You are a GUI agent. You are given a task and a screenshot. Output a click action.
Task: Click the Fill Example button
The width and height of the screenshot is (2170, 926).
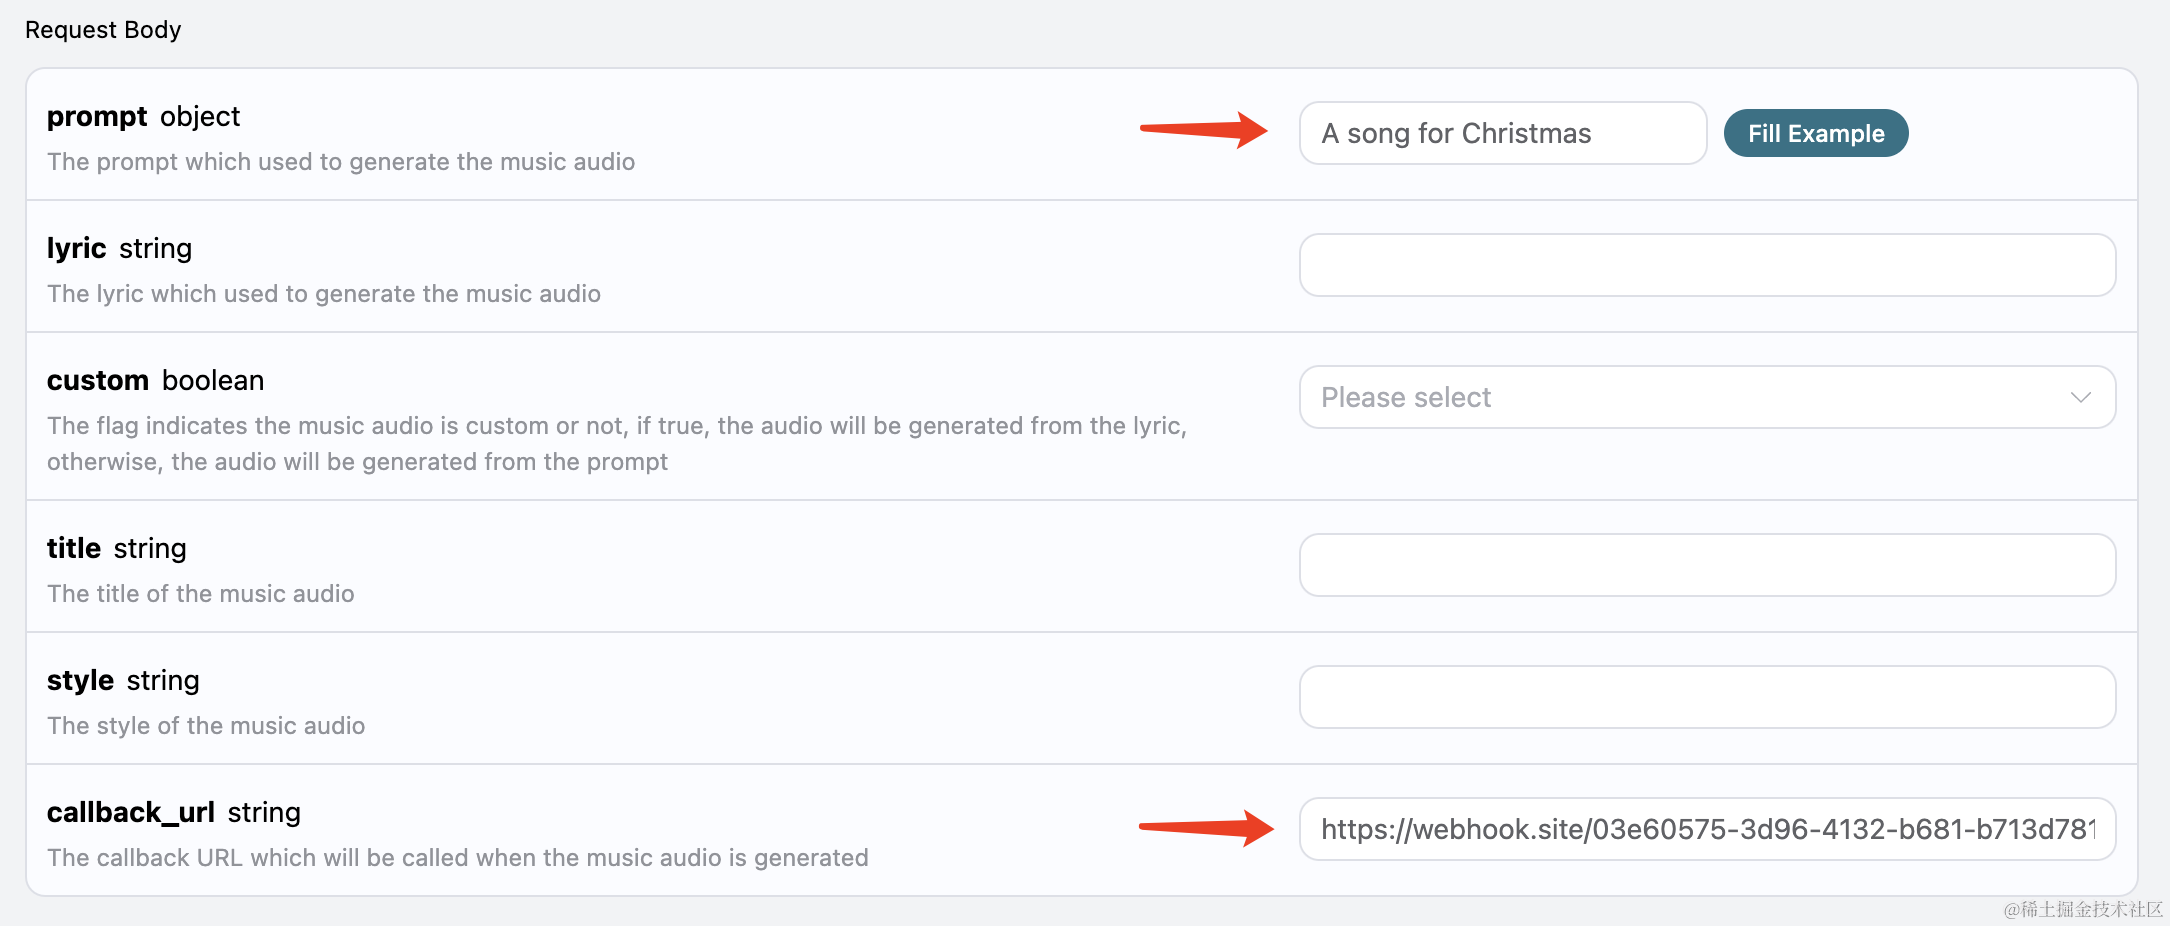(1815, 133)
